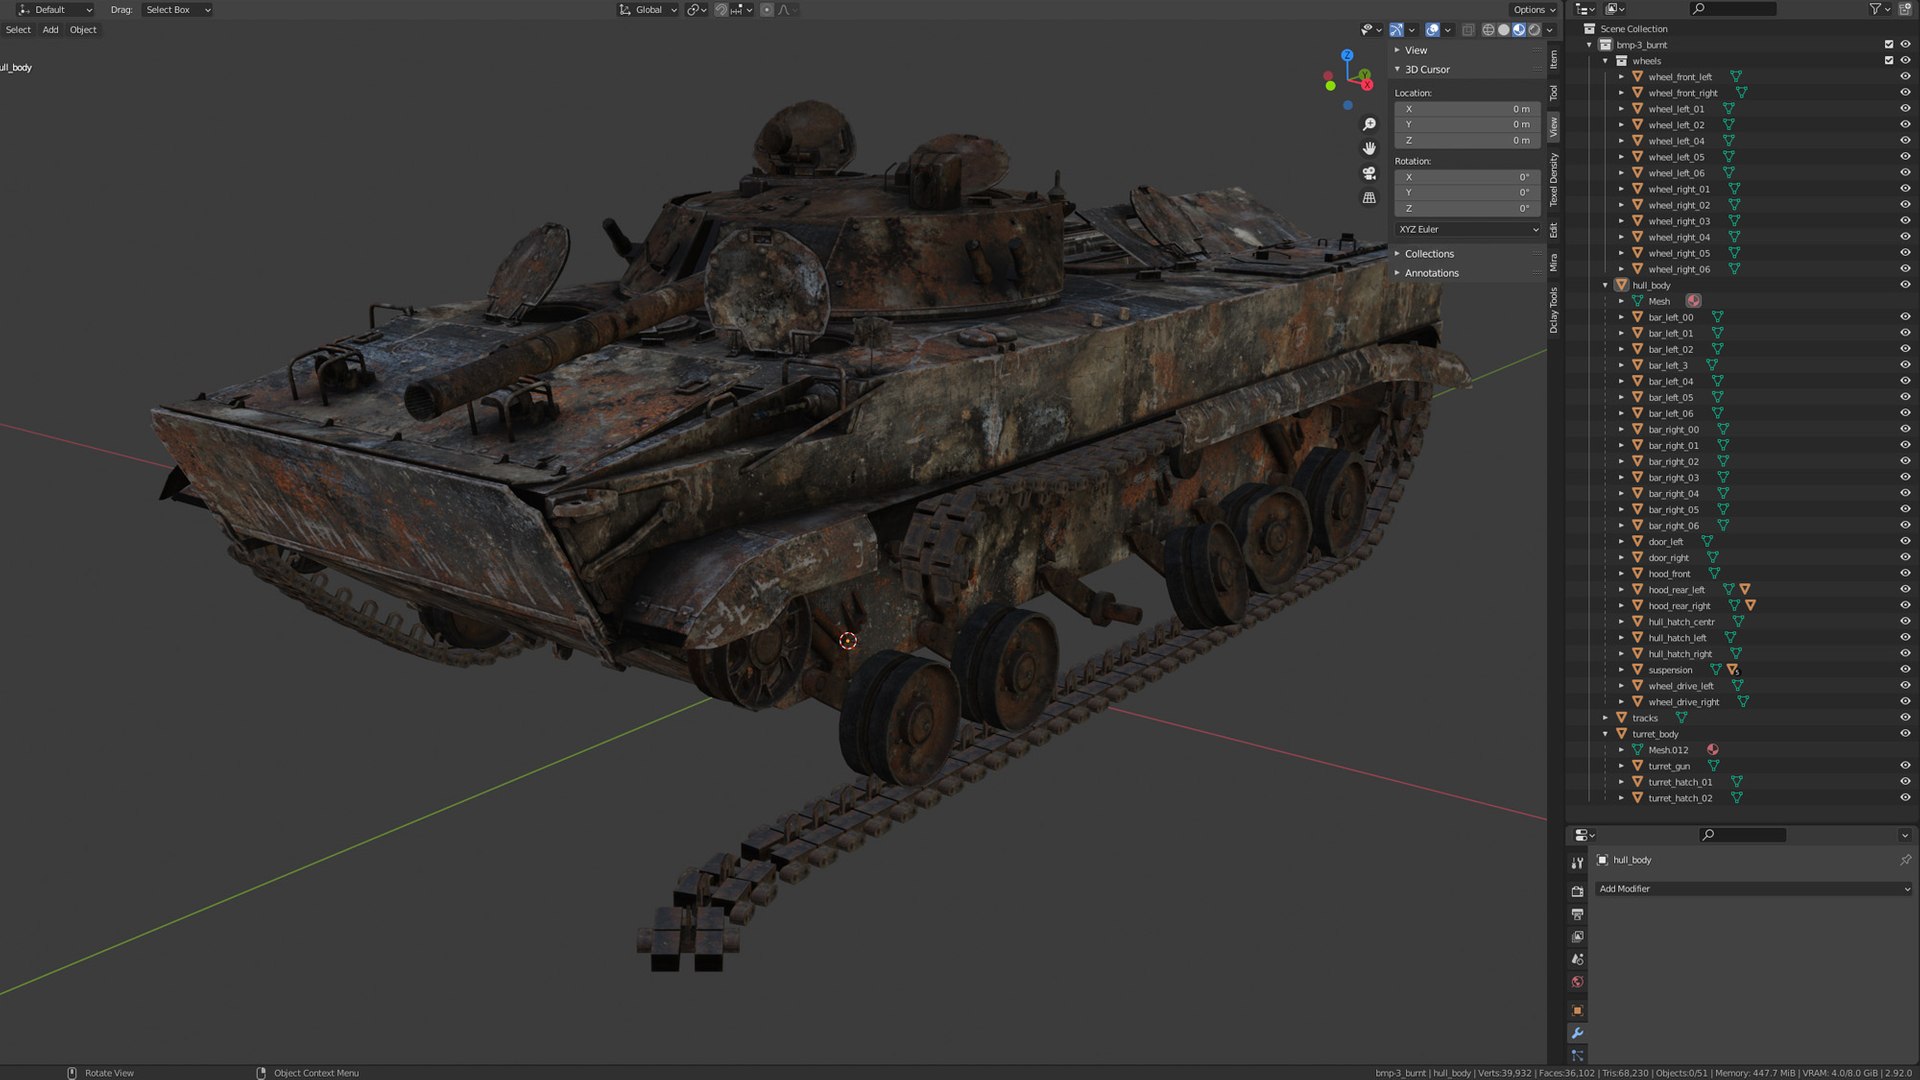Uncheck the bmp-3_burnt collection checkbox
This screenshot has height=1080, width=1920.
[x=1889, y=45]
